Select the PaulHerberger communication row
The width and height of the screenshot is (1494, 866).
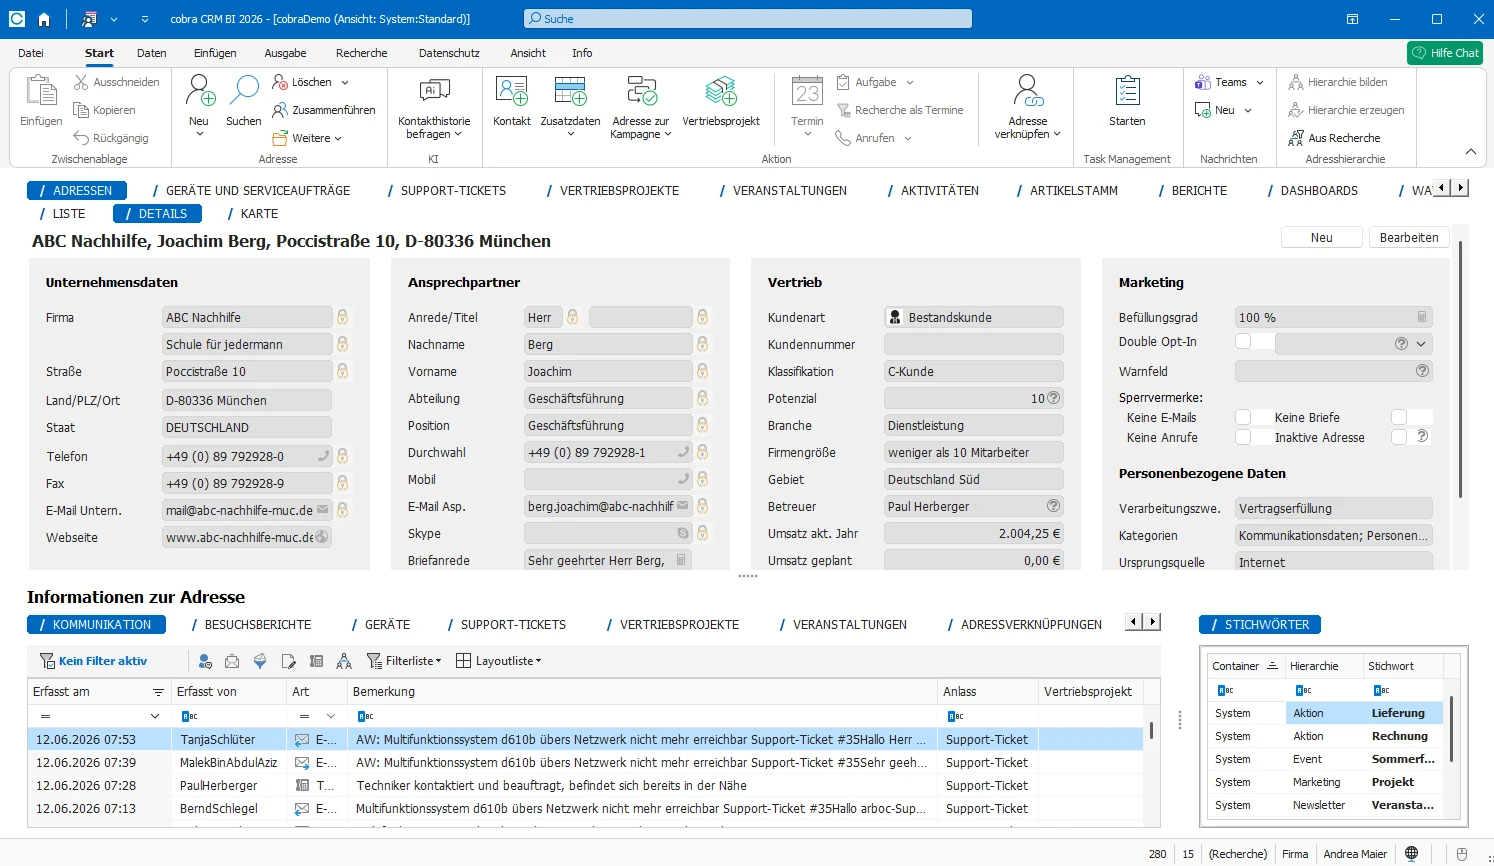pyautogui.click(x=585, y=785)
